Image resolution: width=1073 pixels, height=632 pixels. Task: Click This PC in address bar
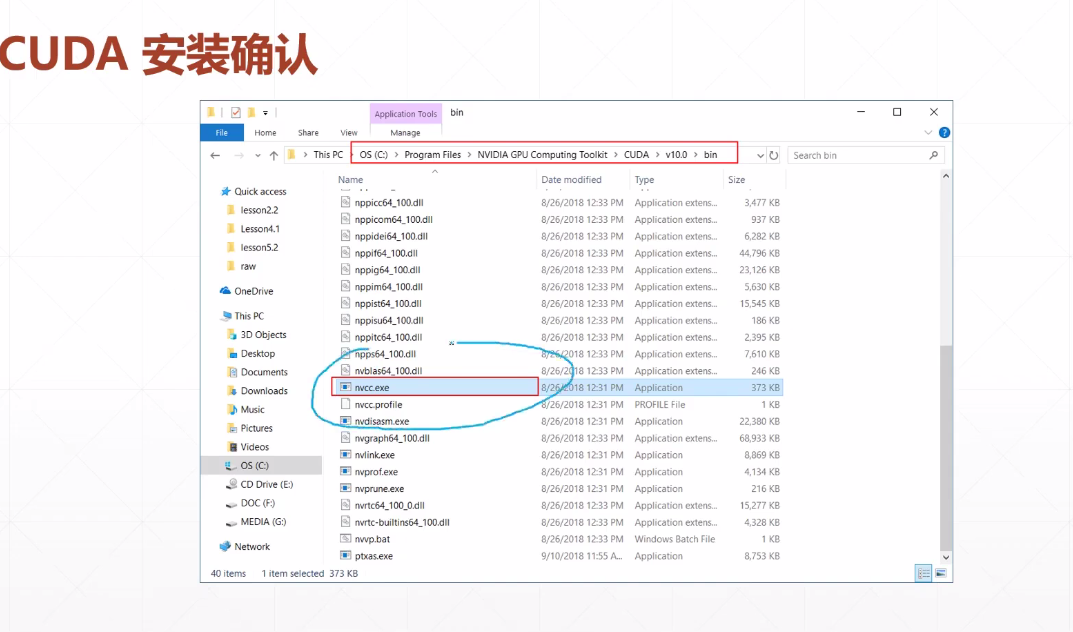point(328,155)
